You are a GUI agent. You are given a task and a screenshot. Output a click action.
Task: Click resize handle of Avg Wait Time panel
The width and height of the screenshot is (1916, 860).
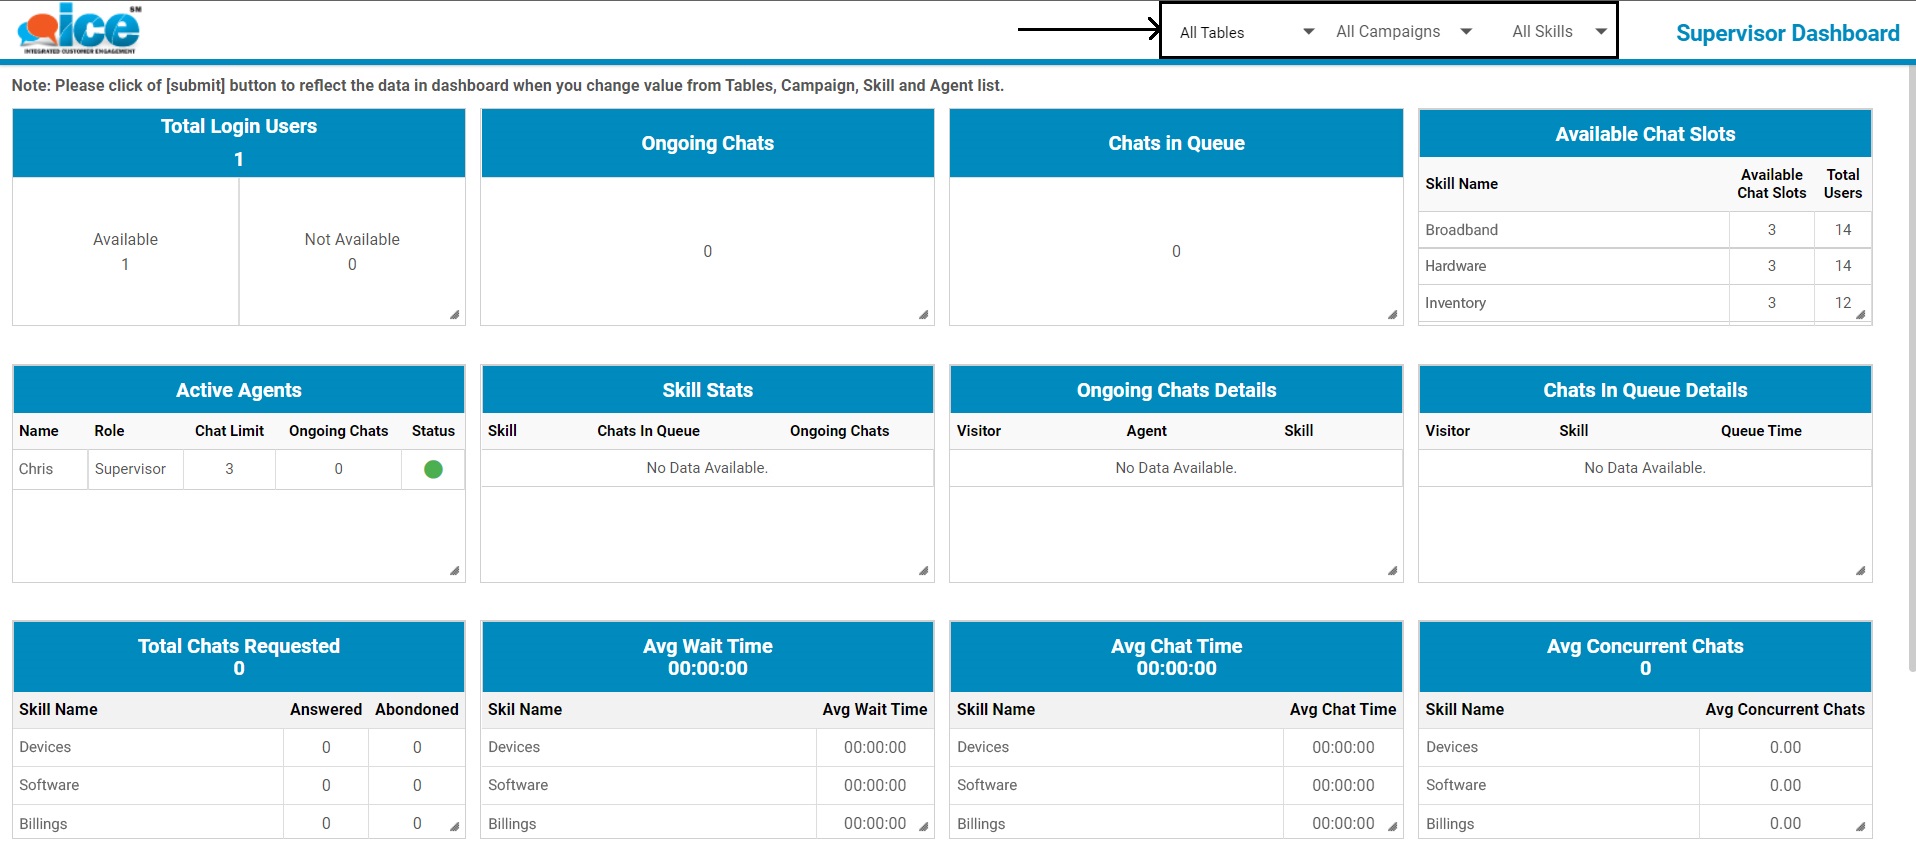(923, 827)
